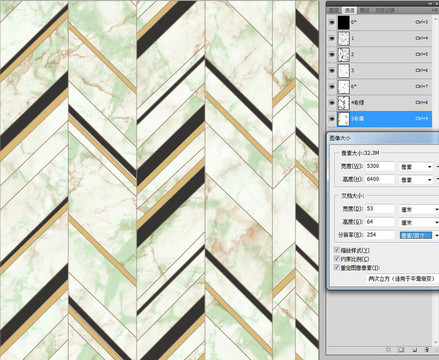
Task: Open the document height 厘米 unit dropdown
Action: [x=419, y=222]
